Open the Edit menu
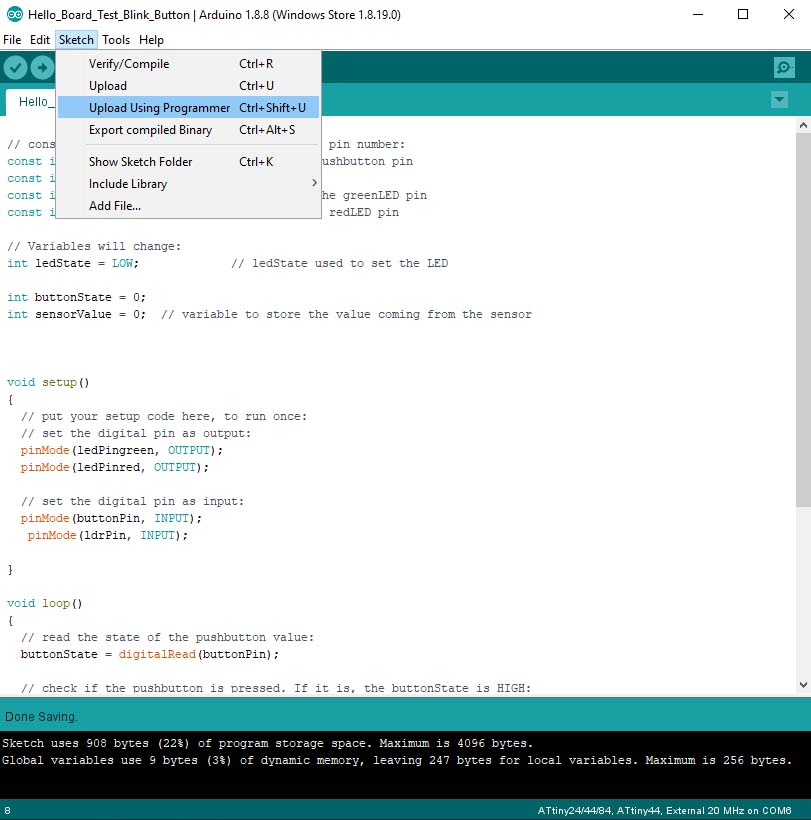 pyautogui.click(x=40, y=40)
